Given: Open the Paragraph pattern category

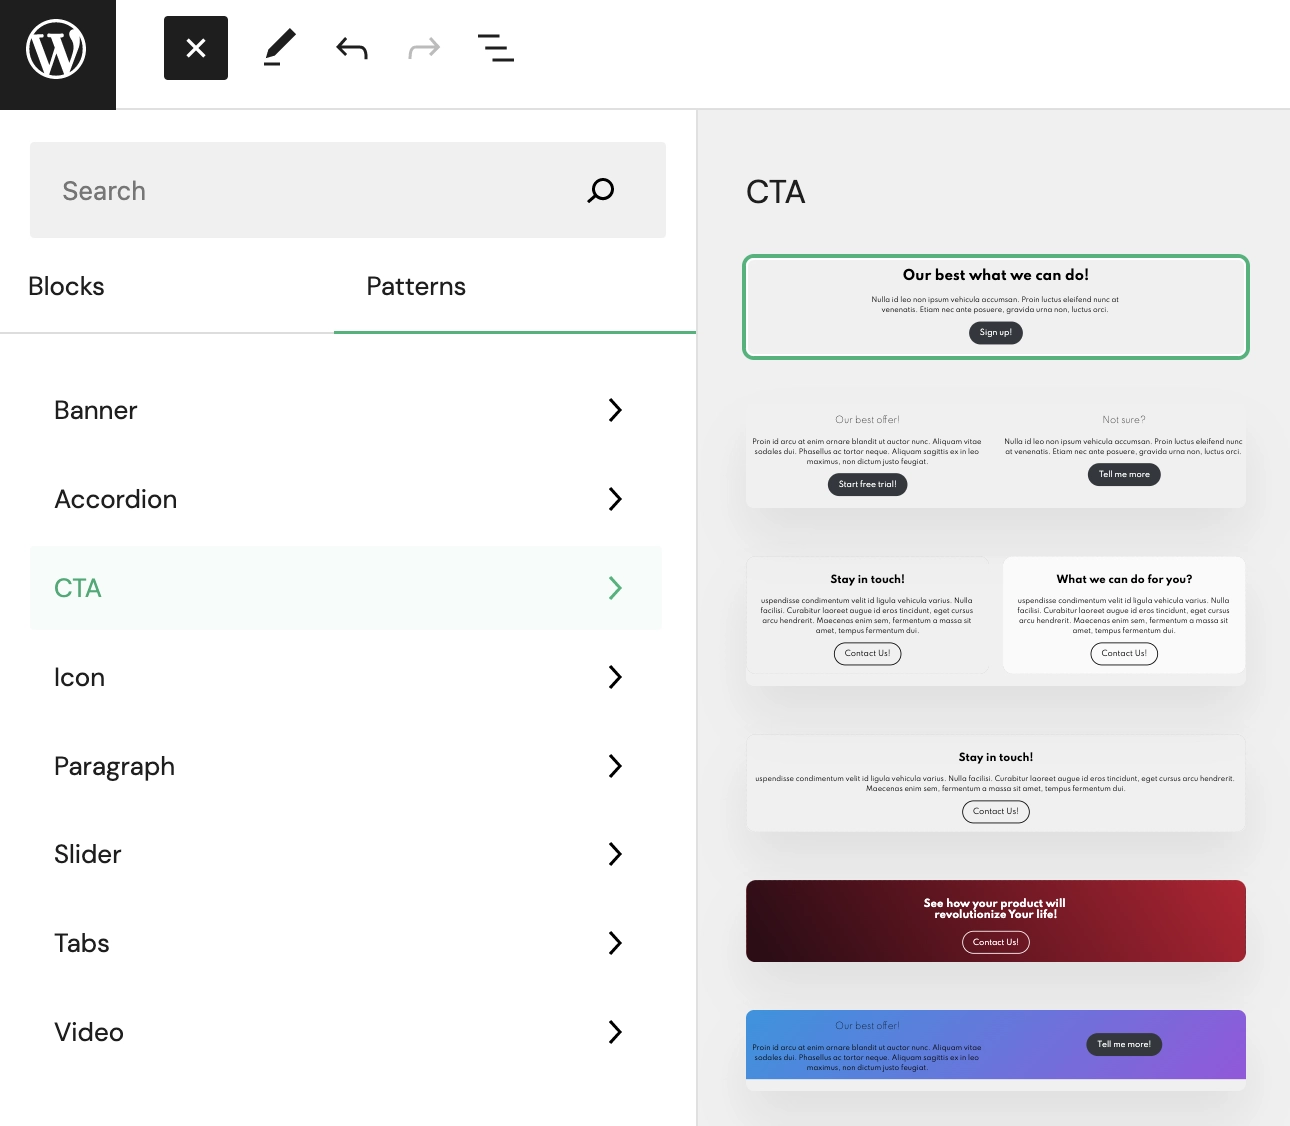Looking at the screenshot, I should click(346, 766).
